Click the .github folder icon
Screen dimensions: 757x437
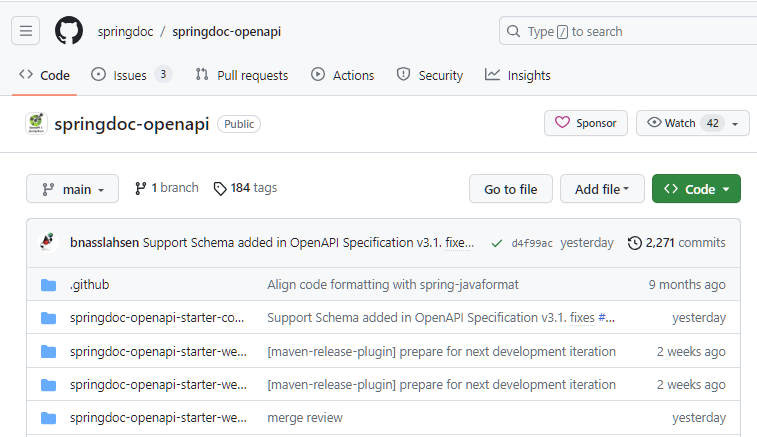click(48, 285)
